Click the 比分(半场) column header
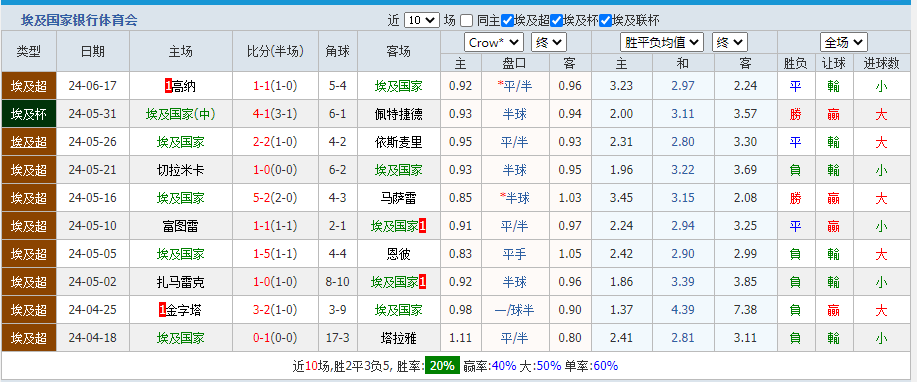 pyautogui.click(x=275, y=51)
